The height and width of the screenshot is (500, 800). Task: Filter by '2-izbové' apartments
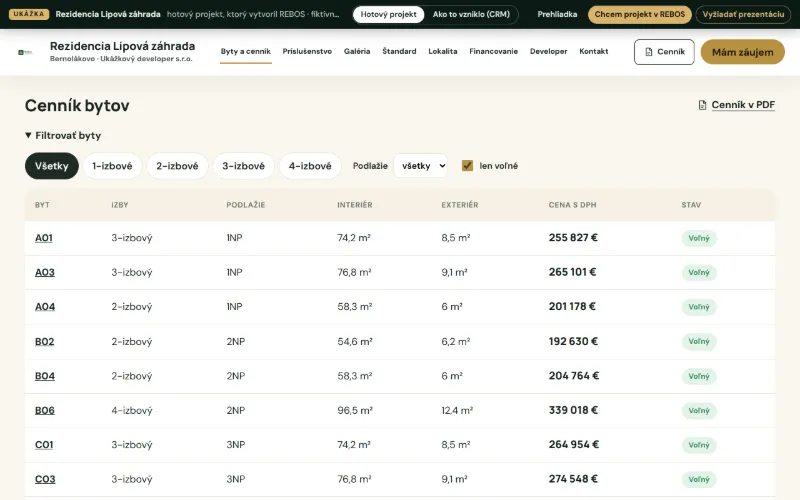(x=177, y=166)
